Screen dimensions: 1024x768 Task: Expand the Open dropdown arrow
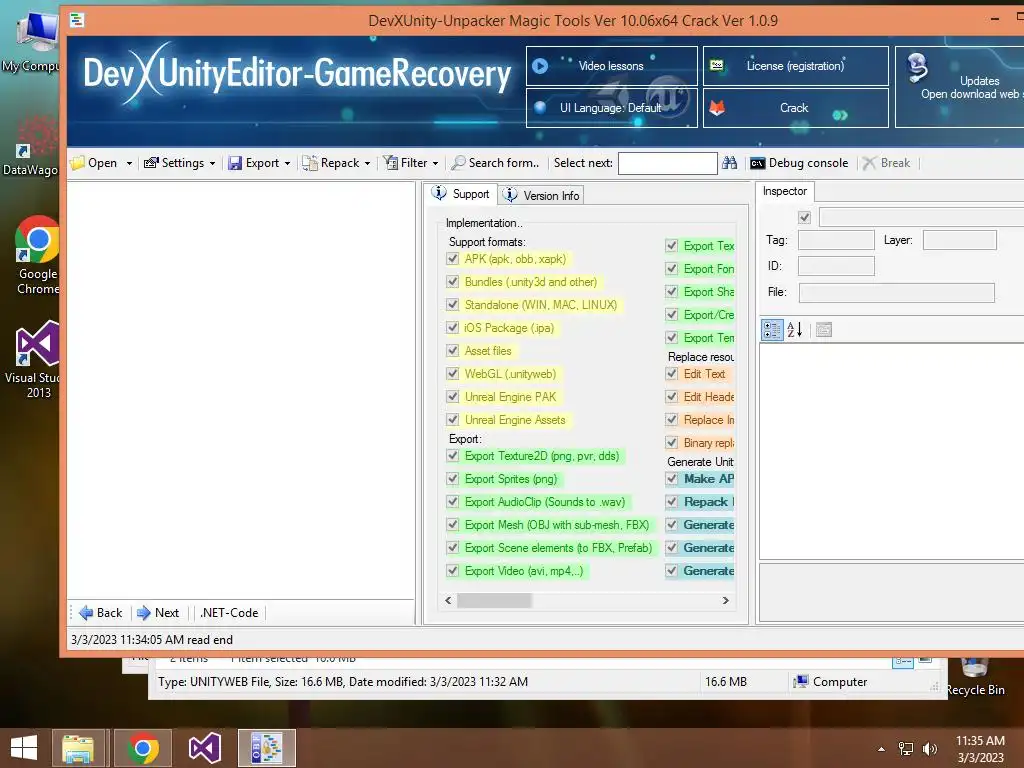point(129,163)
